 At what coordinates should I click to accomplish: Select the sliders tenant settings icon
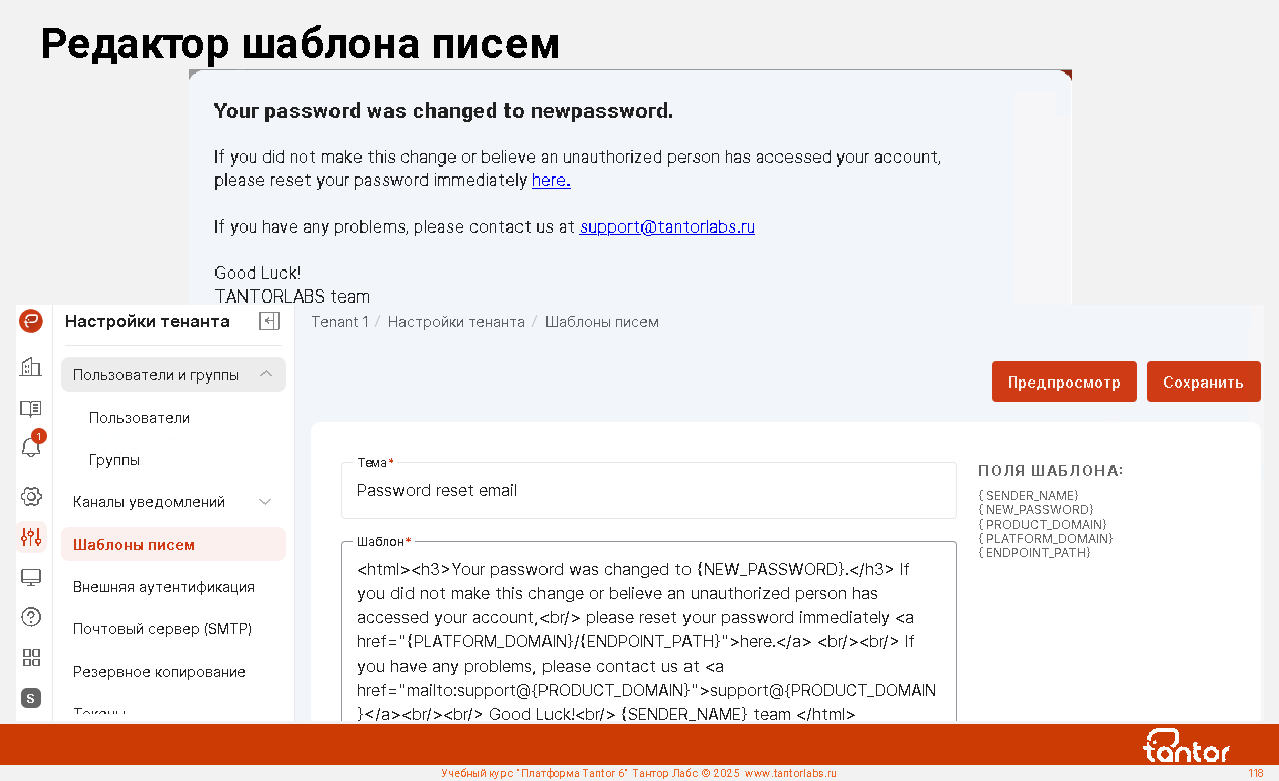[x=31, y=537]
